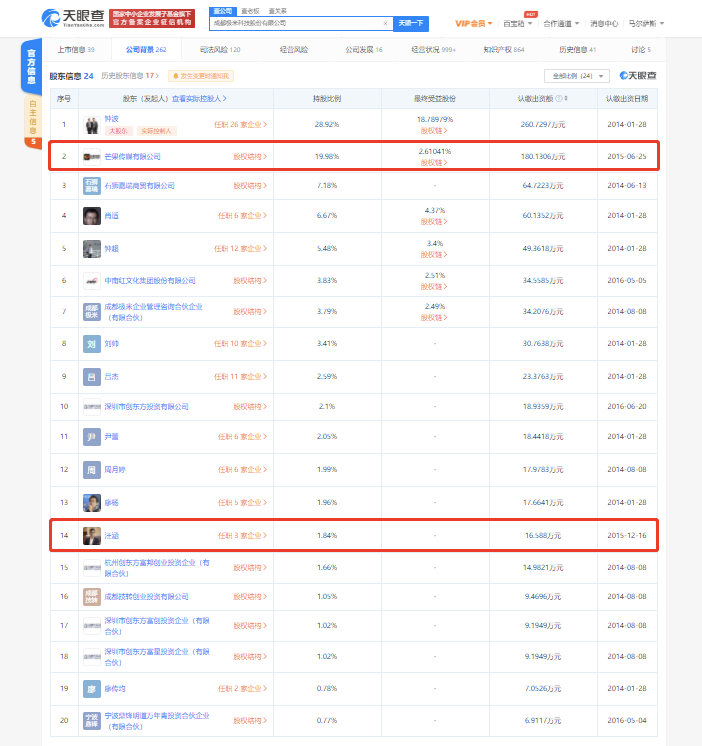Viewport: 702px width, 746px height.
Task: Switch to the 知识产权 864 tab
Action: [x=504, y=49]
